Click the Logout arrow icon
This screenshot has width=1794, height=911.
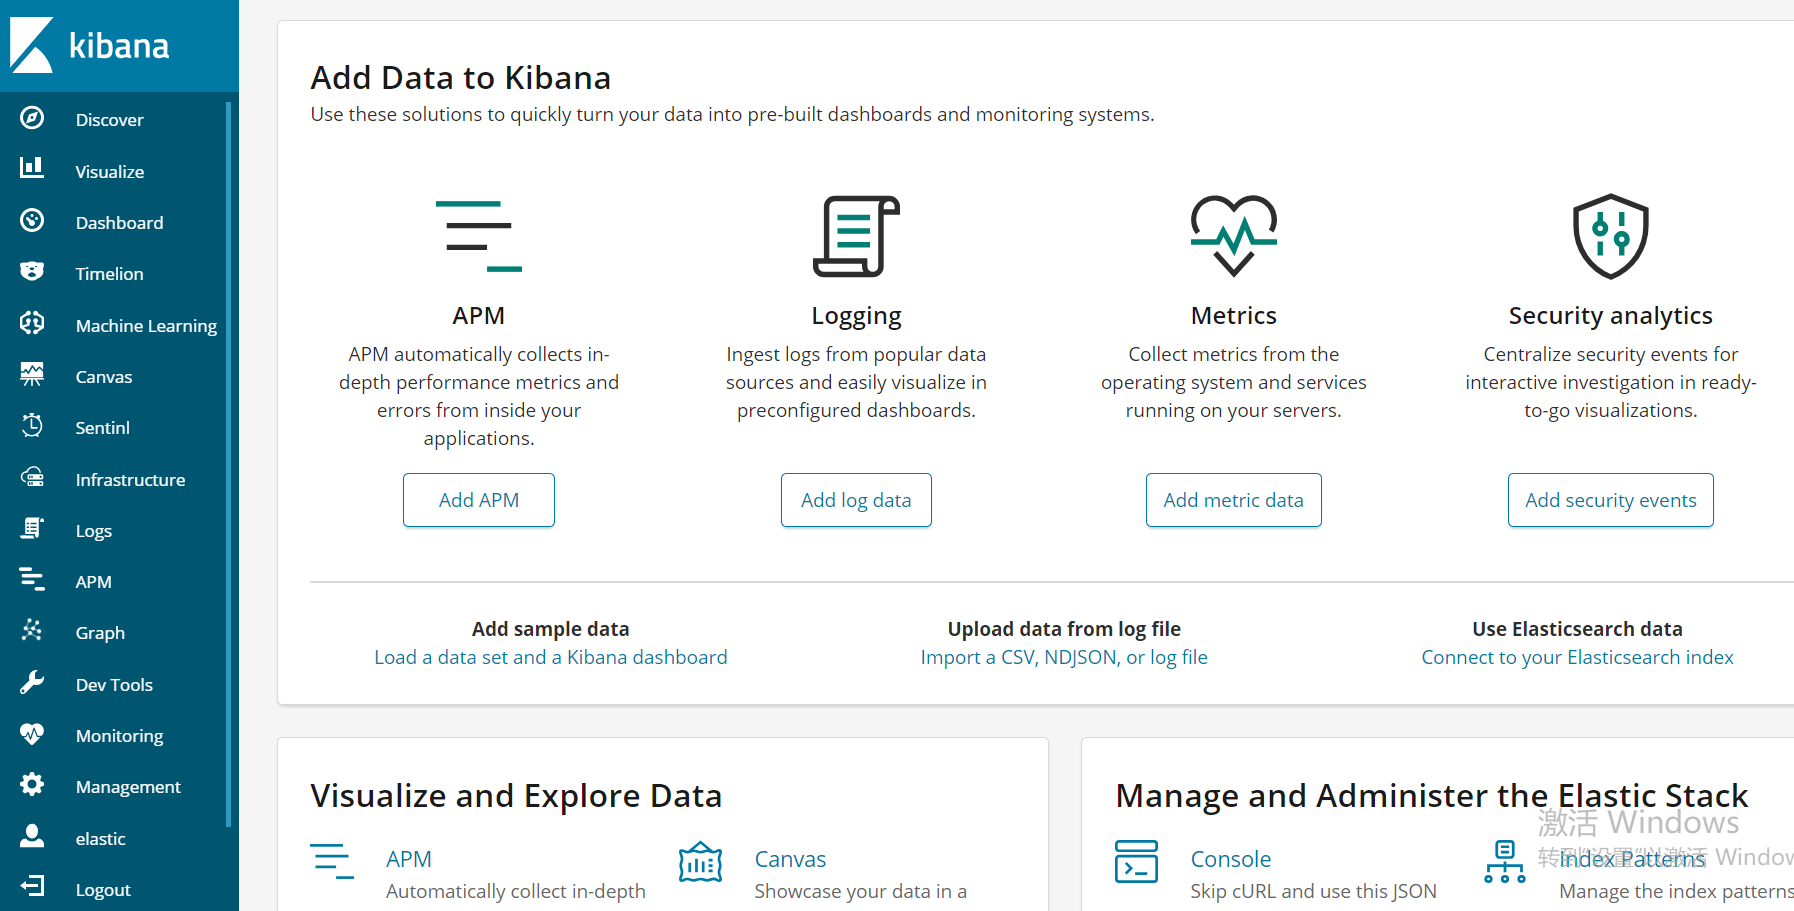(32, 886)
